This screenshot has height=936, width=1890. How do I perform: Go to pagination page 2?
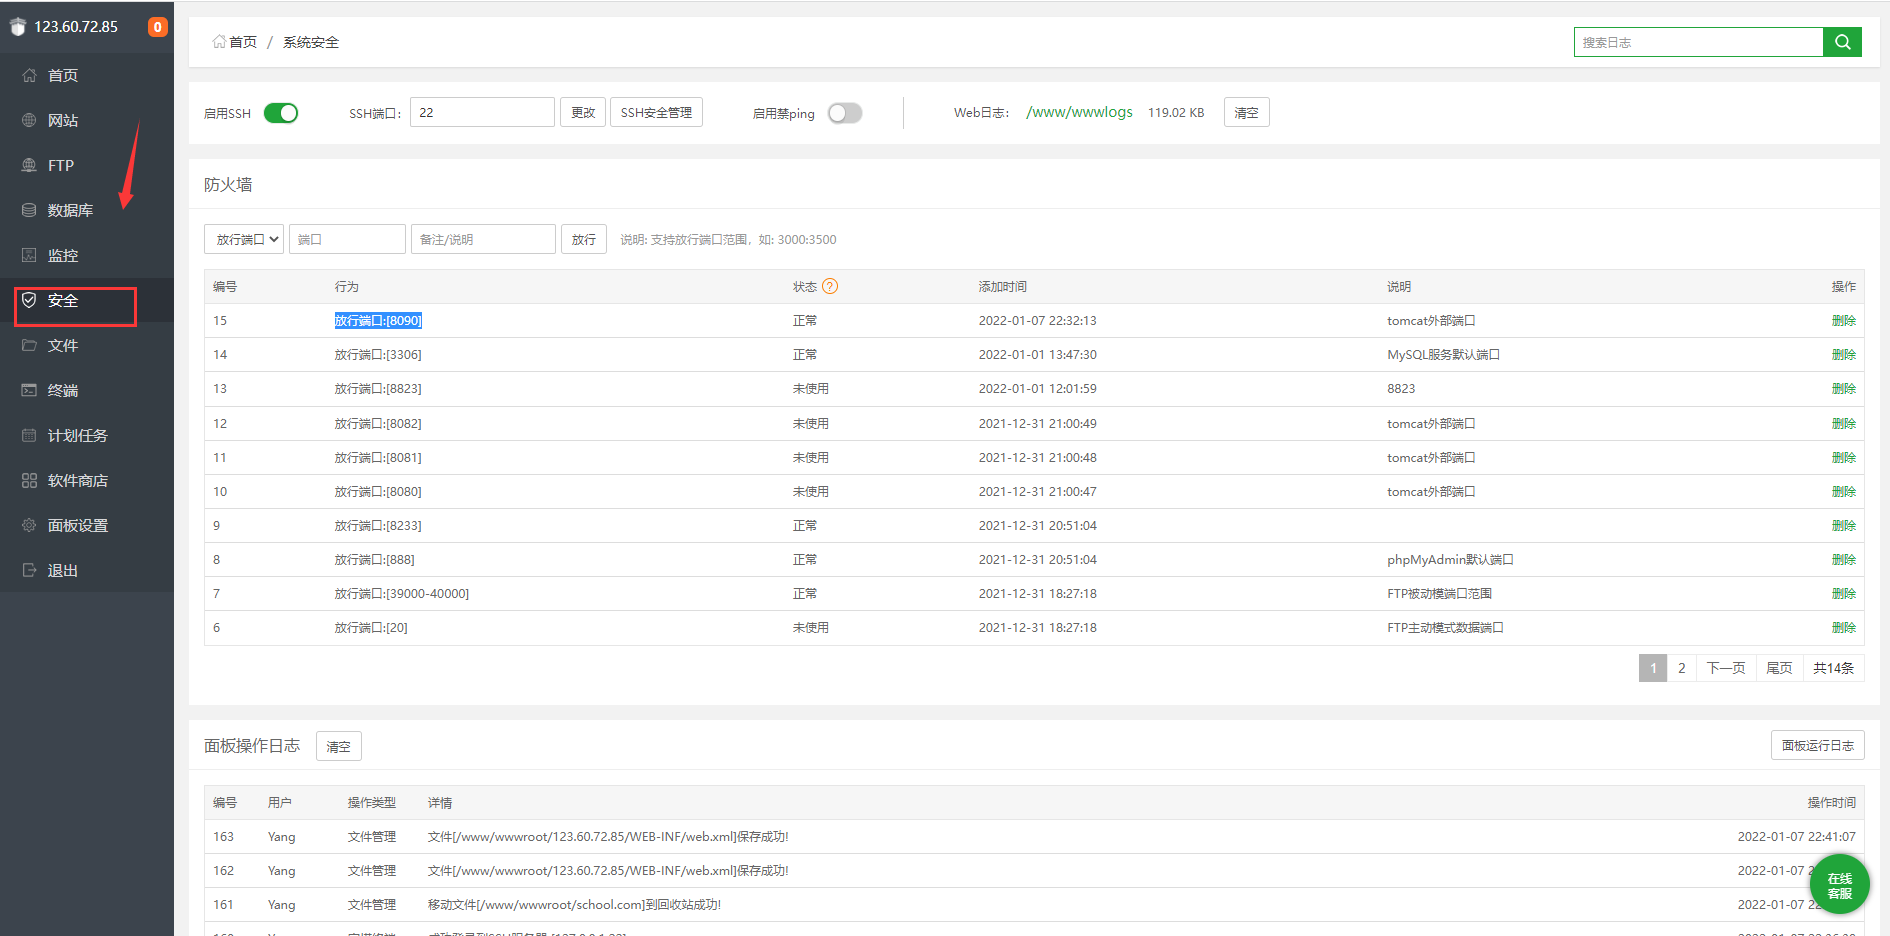1681,668
